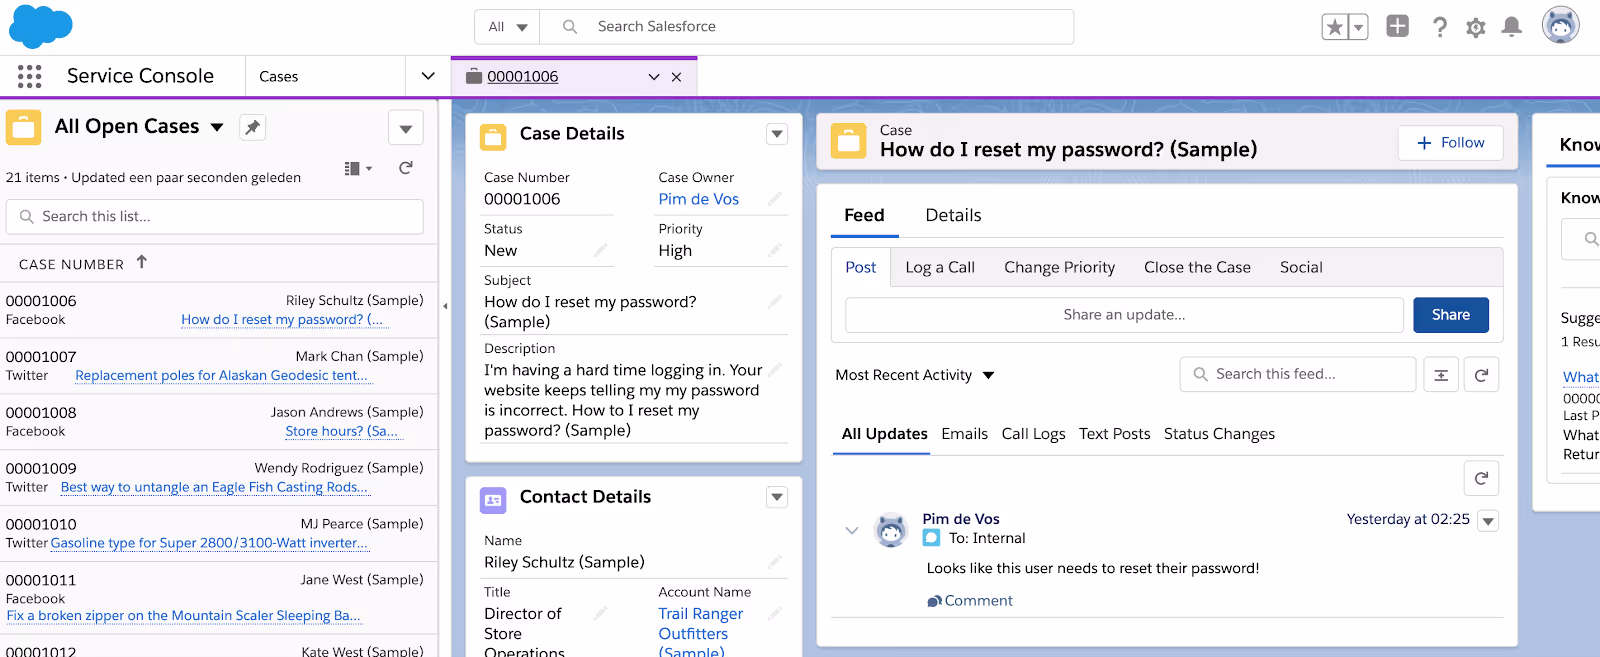Open the list display options icon
Viewport: 1600px width, 657px height.
pos(358,168)
